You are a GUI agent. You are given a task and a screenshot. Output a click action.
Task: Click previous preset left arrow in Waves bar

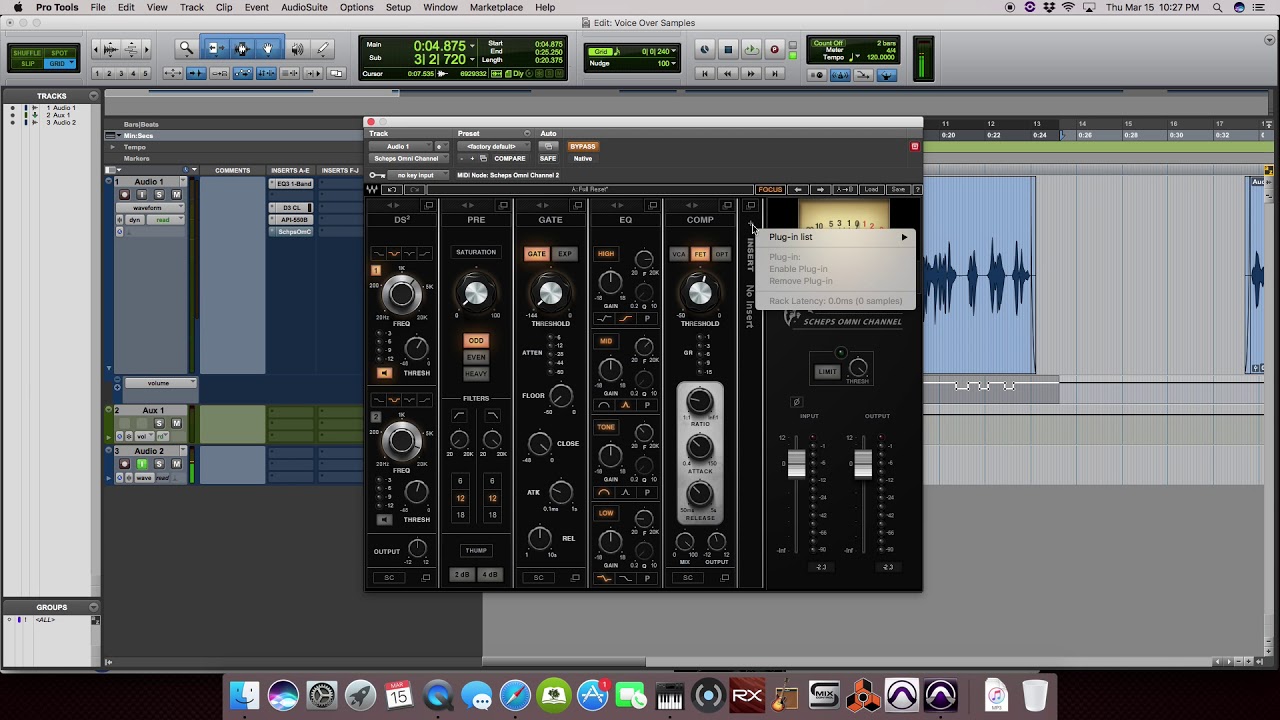[798, 190]
